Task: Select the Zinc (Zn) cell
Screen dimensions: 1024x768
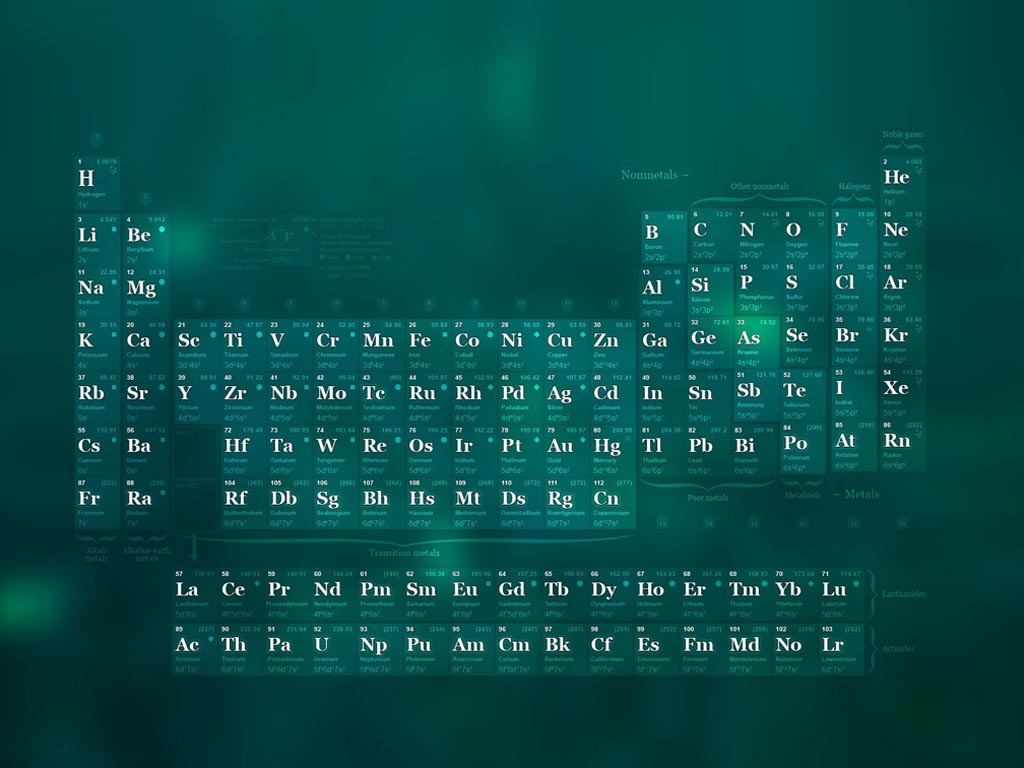Action: 613,345
